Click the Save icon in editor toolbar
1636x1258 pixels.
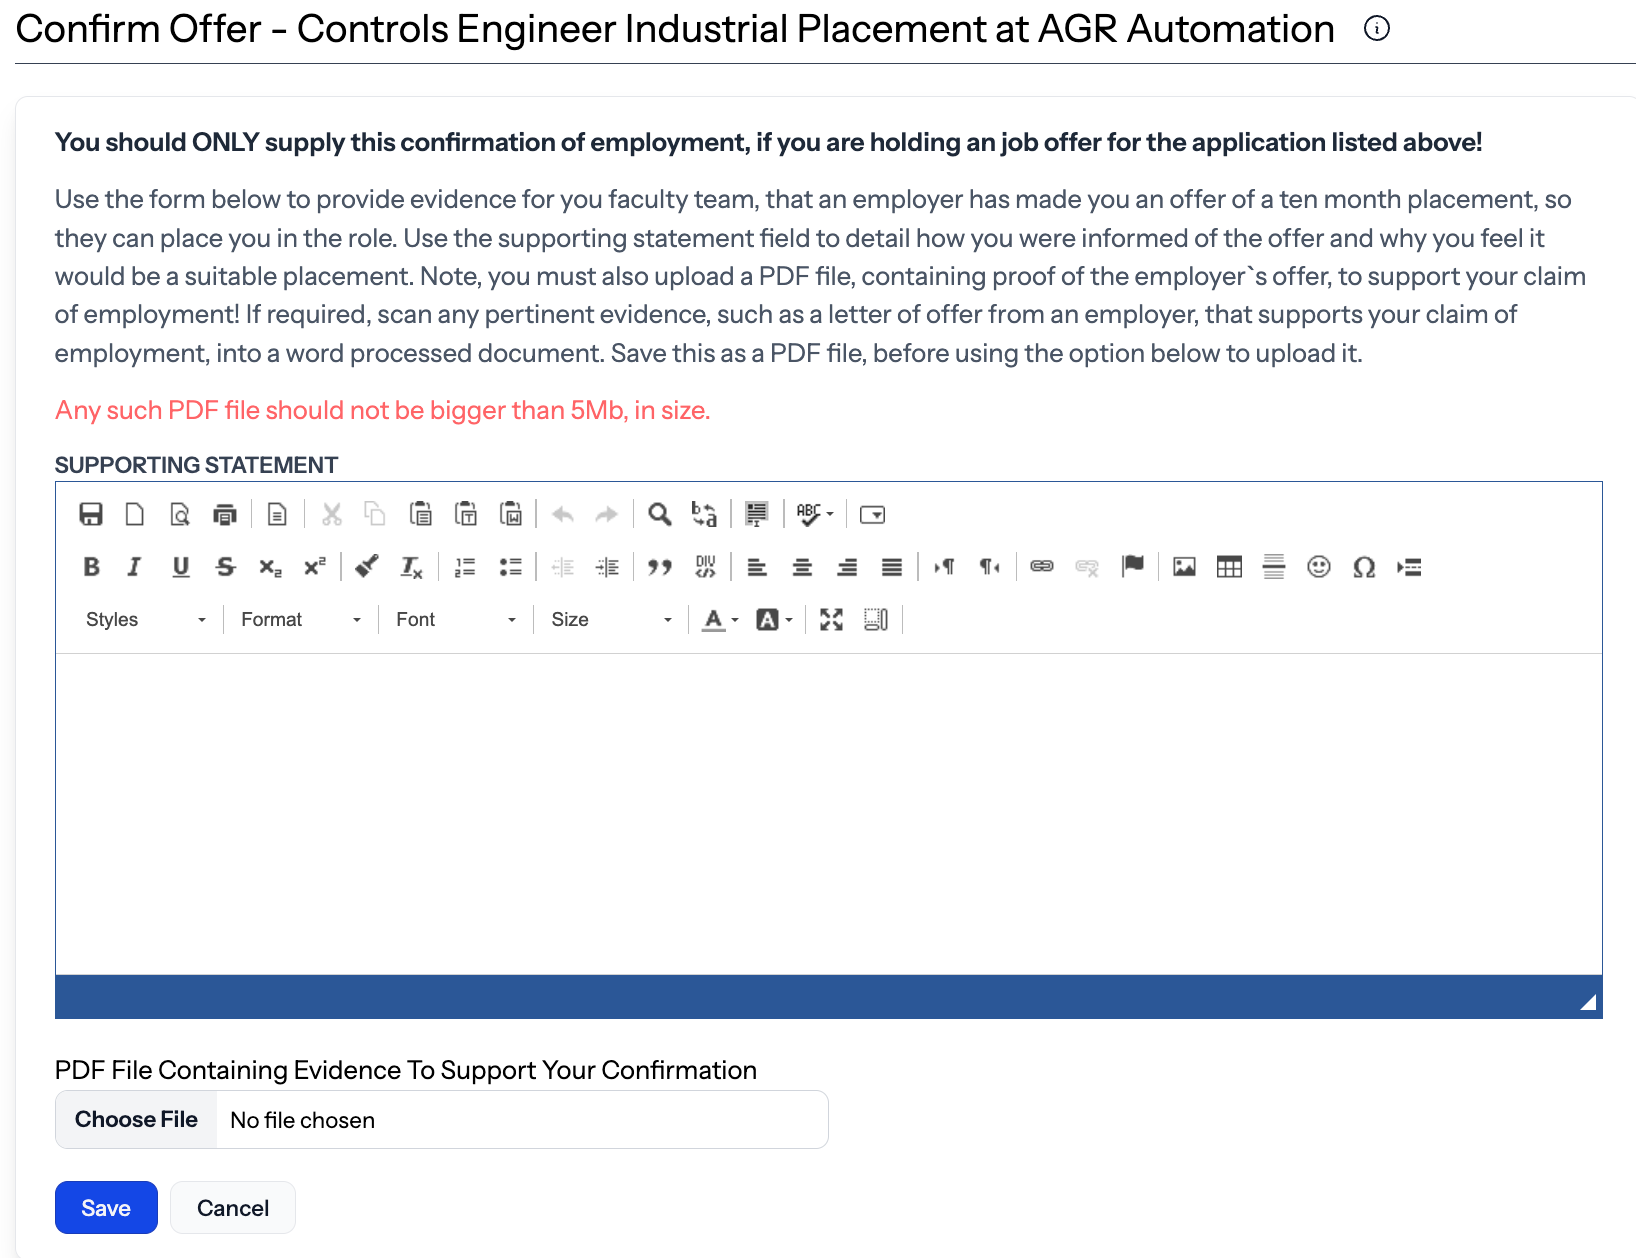(x=91, y=514)
